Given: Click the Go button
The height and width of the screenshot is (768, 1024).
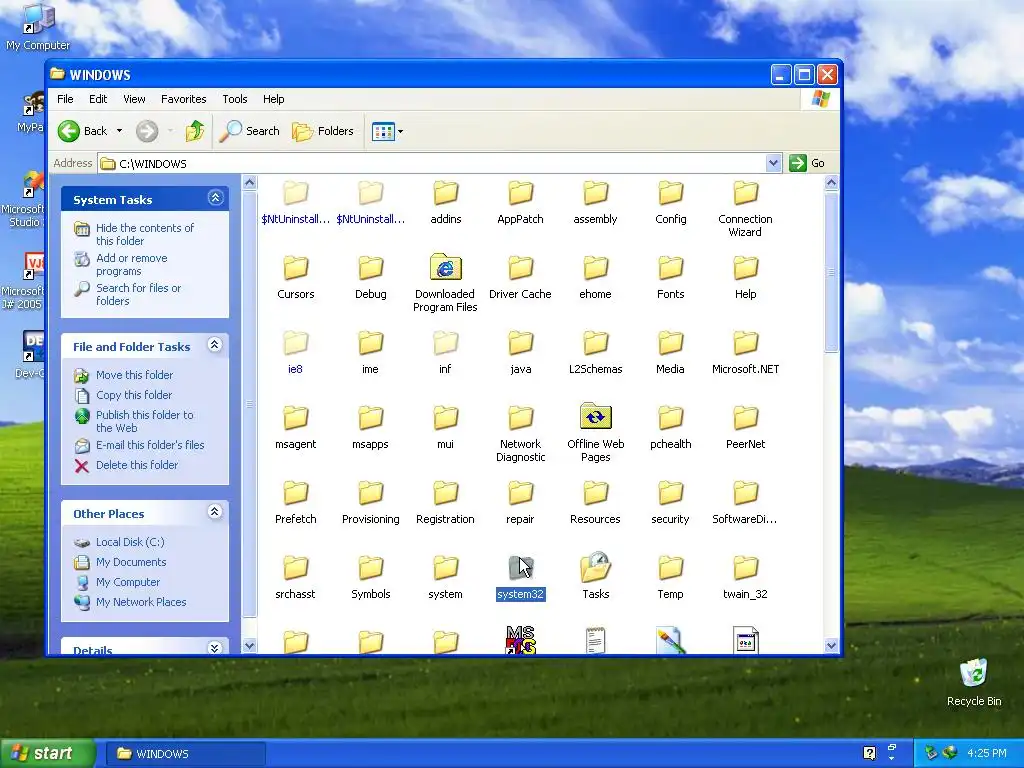Looking at the screenshot, I should 807,163.
